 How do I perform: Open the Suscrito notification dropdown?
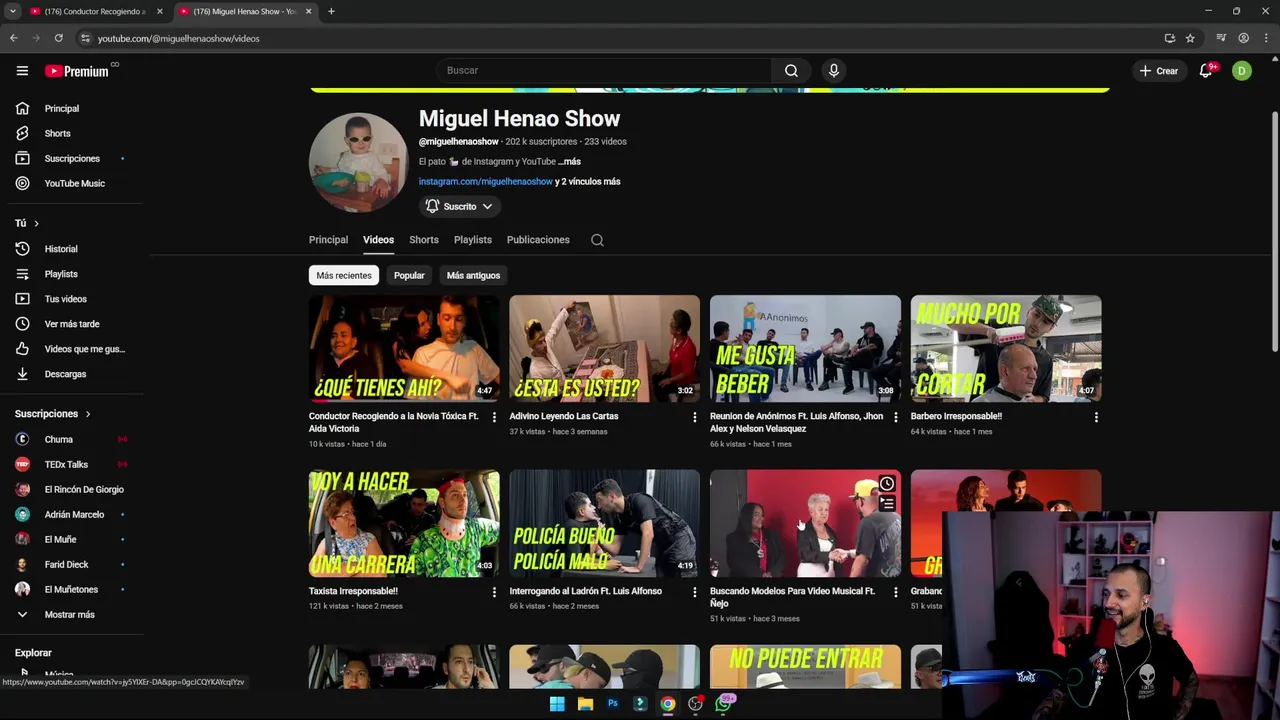459,206
